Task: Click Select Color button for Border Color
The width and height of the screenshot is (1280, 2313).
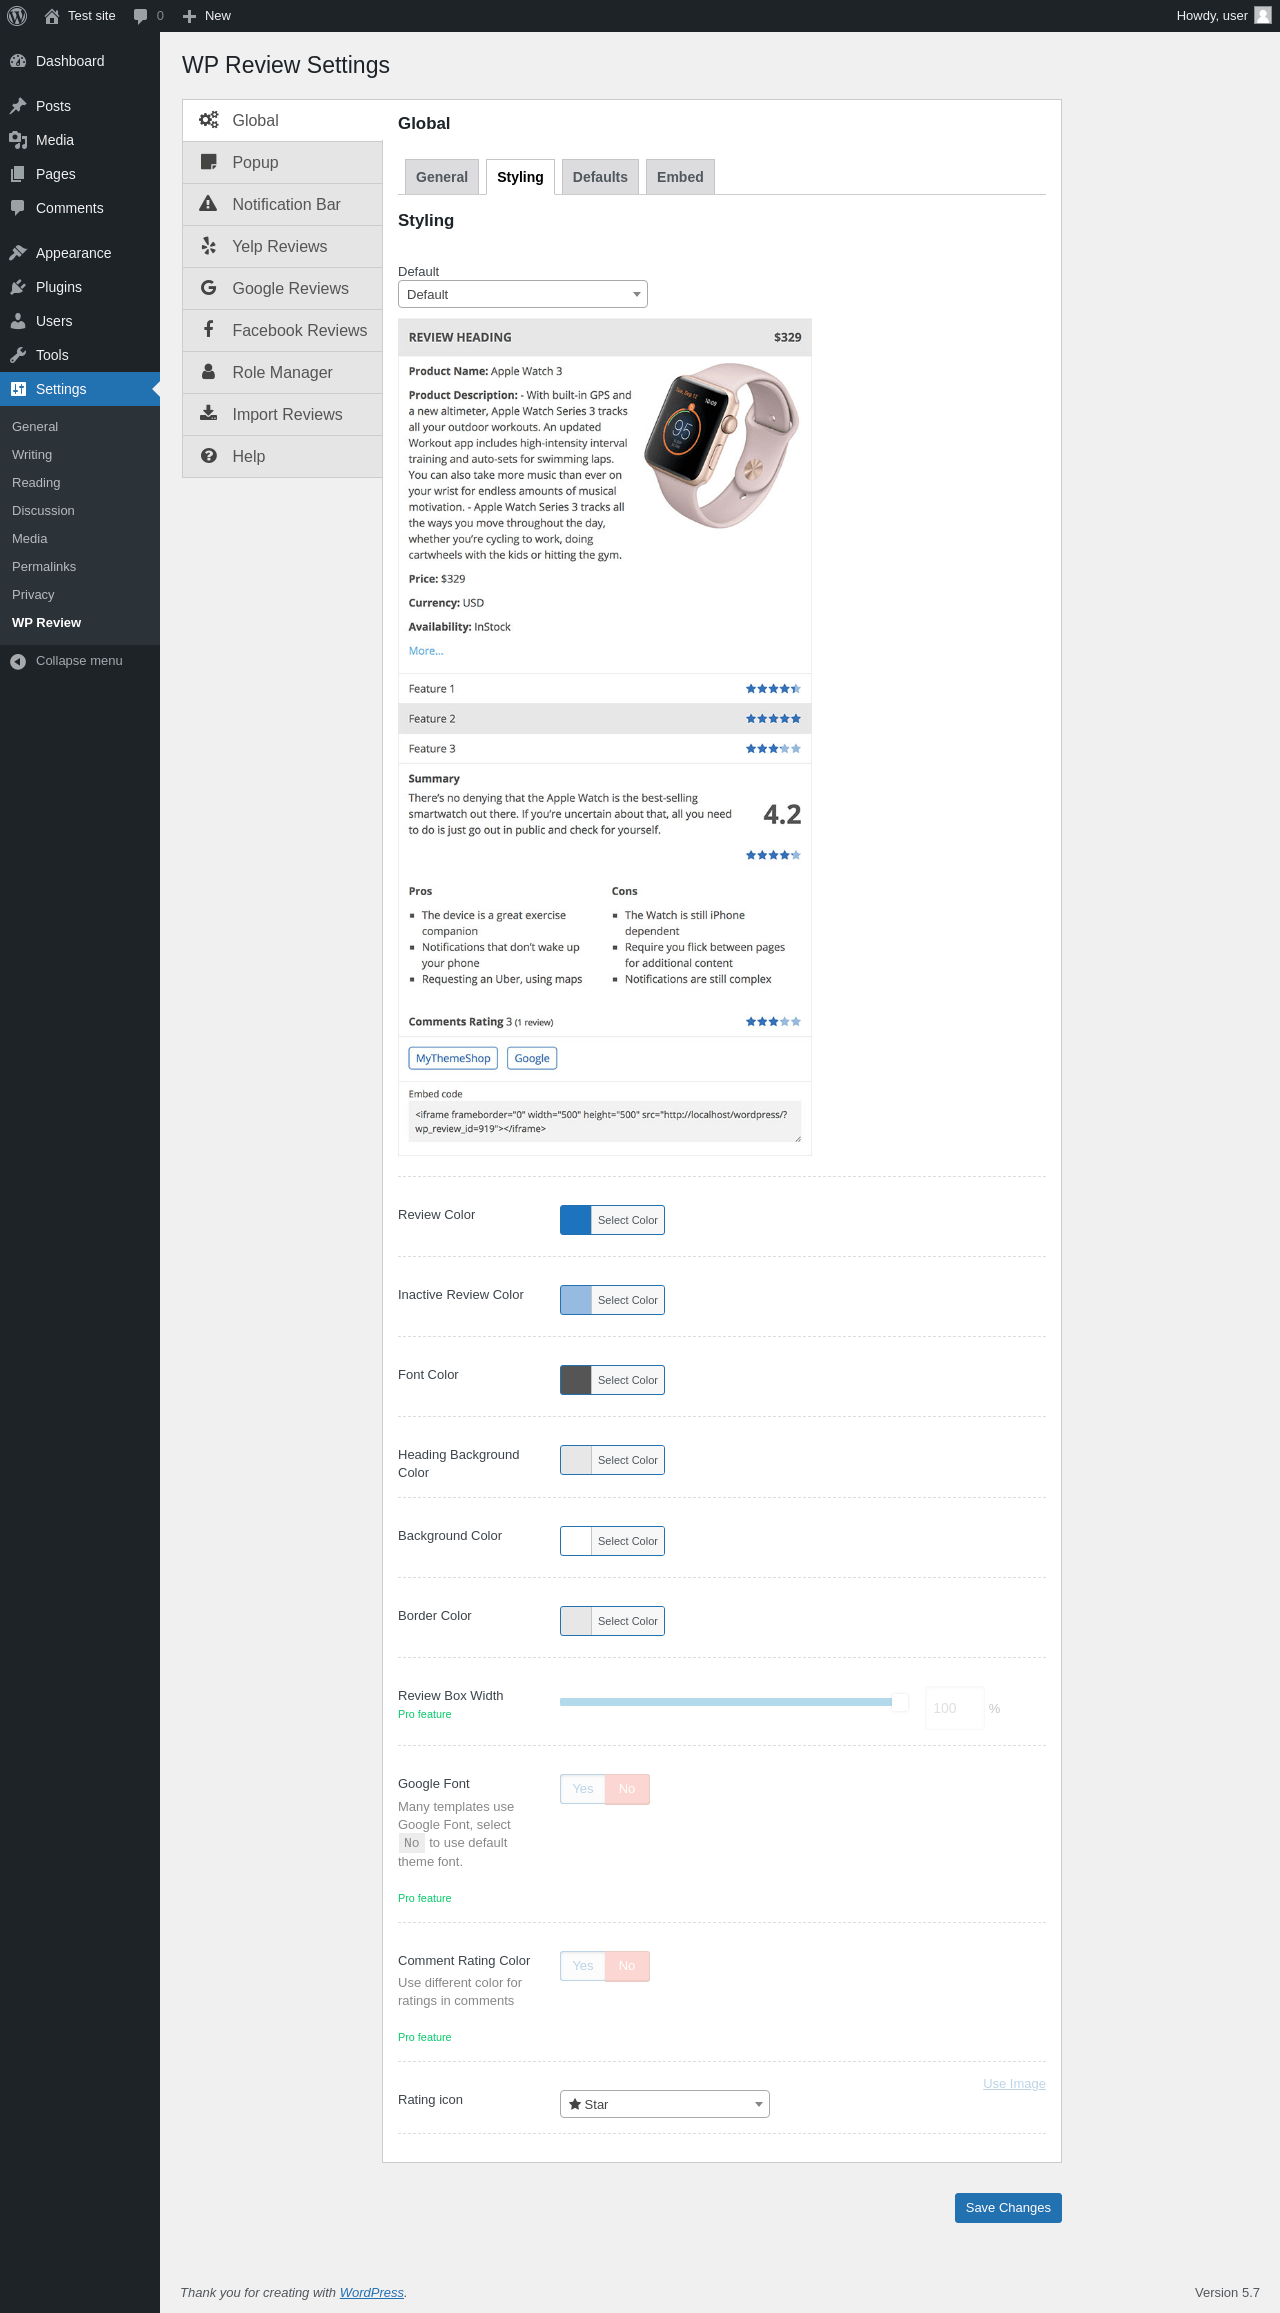Action: pyautogui.click(x=628, y=1621)
